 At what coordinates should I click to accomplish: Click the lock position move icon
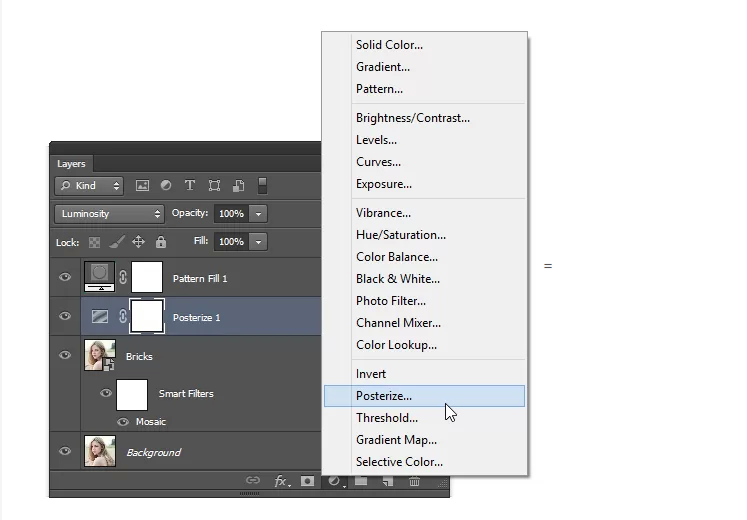[138, 242]
